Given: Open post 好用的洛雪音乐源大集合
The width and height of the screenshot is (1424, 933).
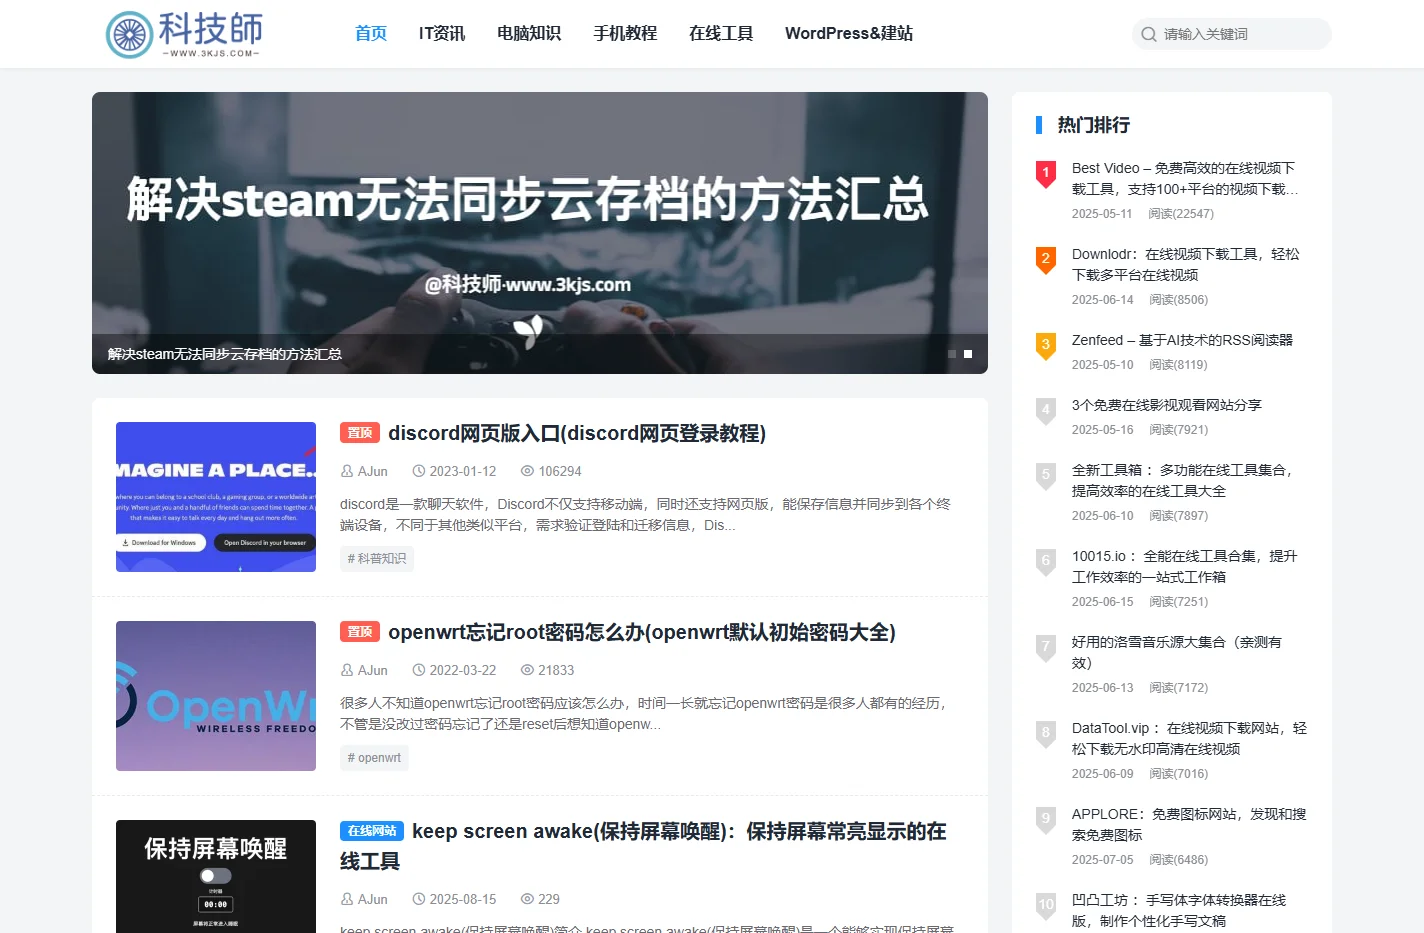Looking at the screenshot, I should click(1177, 653).
